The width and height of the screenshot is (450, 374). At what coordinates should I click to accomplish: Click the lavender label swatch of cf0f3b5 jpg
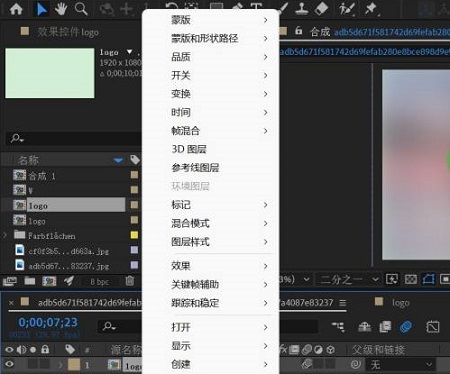(x=134, y=250)
